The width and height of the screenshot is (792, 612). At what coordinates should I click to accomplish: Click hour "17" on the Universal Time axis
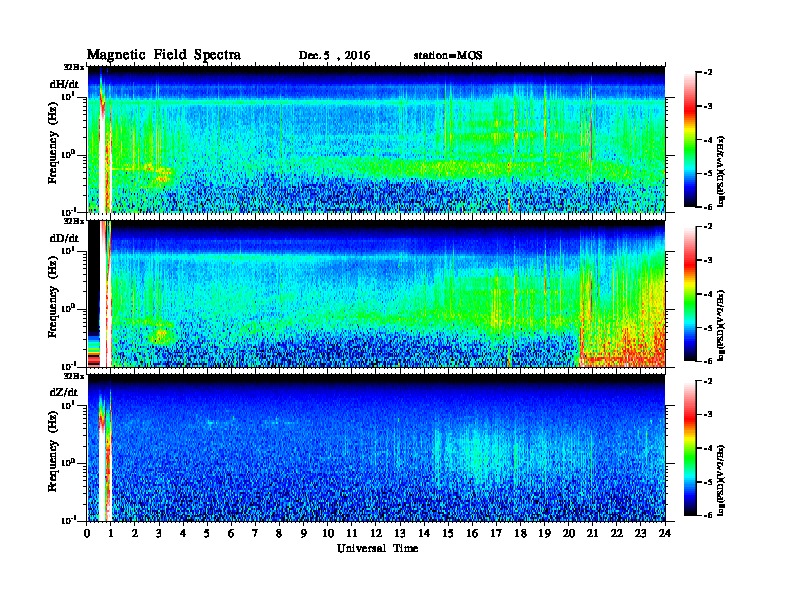pyautogui.click(x=496, y=533)
